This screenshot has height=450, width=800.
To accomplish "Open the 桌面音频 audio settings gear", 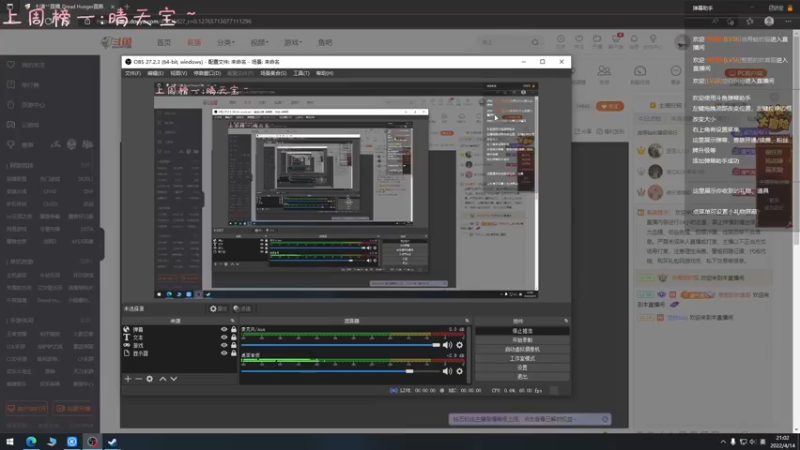I will pos(460,371).
